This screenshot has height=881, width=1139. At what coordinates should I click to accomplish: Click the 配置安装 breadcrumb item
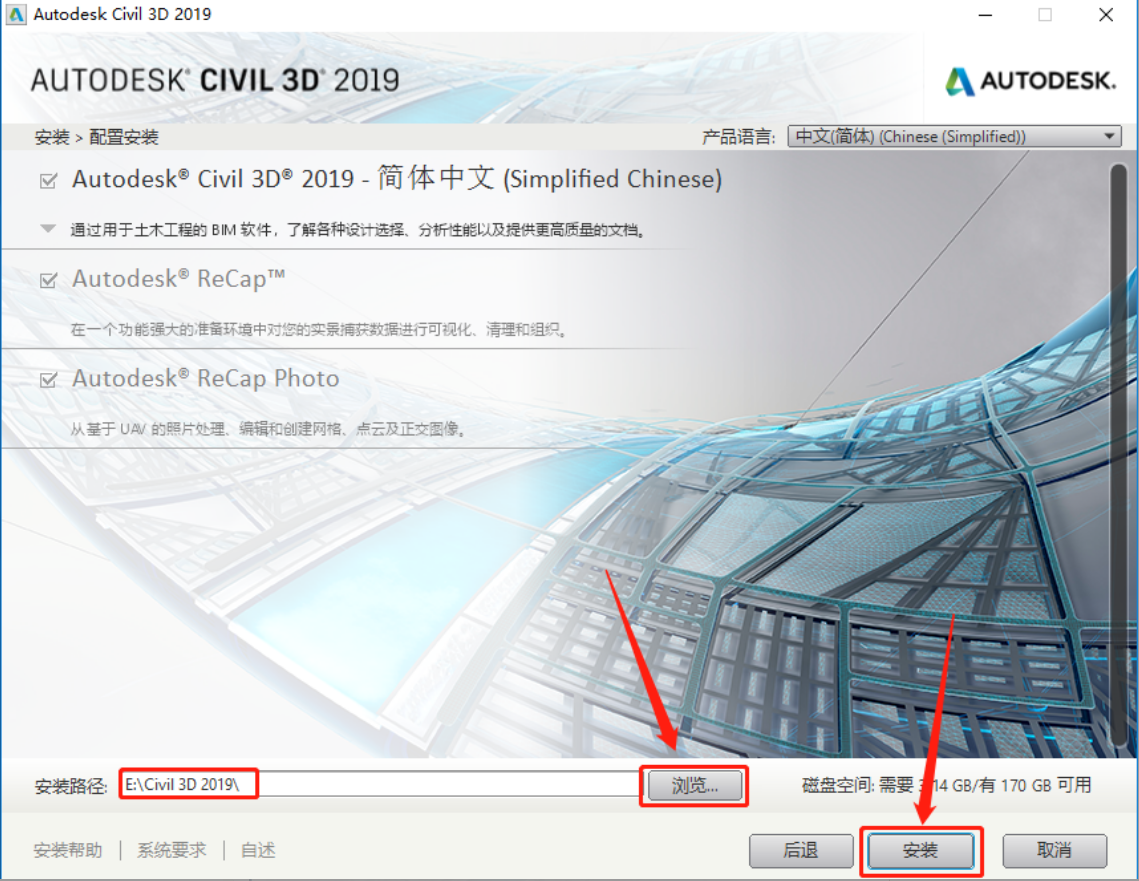(123, 137)
